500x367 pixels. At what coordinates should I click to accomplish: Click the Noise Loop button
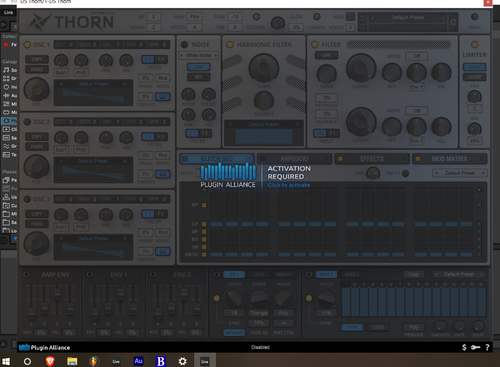tap(198, 67)
